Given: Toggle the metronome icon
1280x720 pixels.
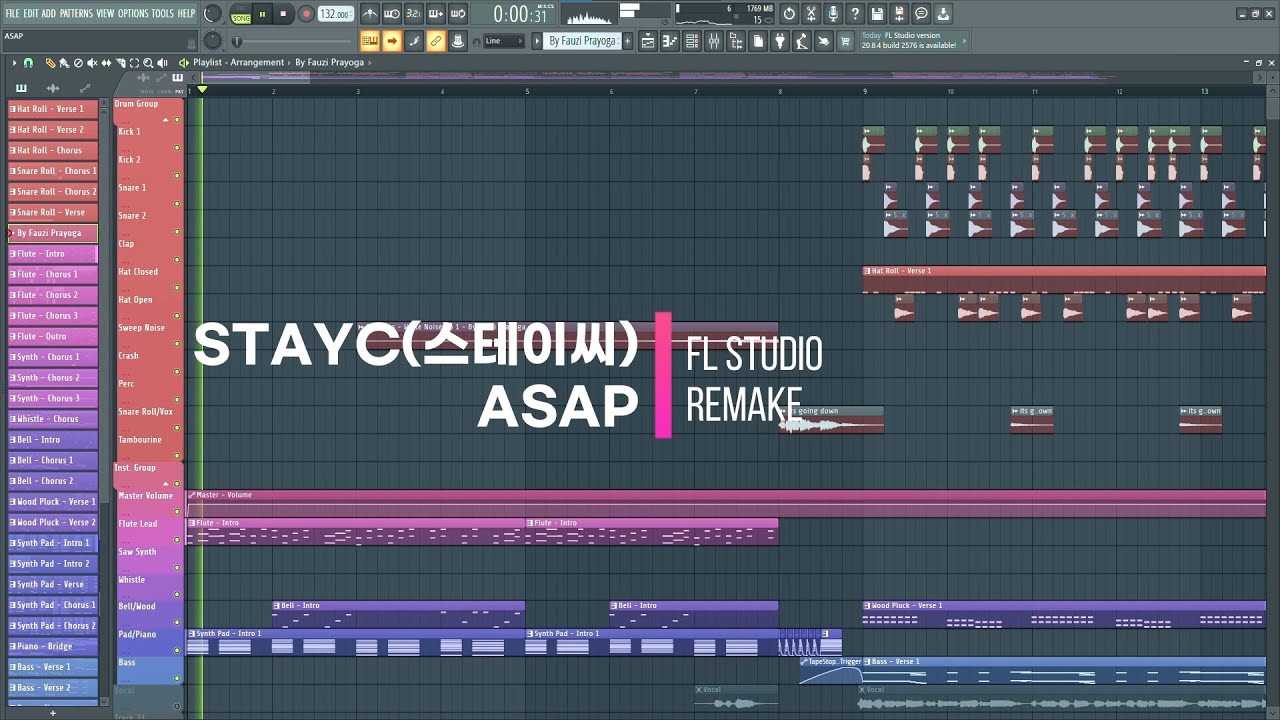Looking at the screenshot, I should pyautogui.click(x=370, y=14).
